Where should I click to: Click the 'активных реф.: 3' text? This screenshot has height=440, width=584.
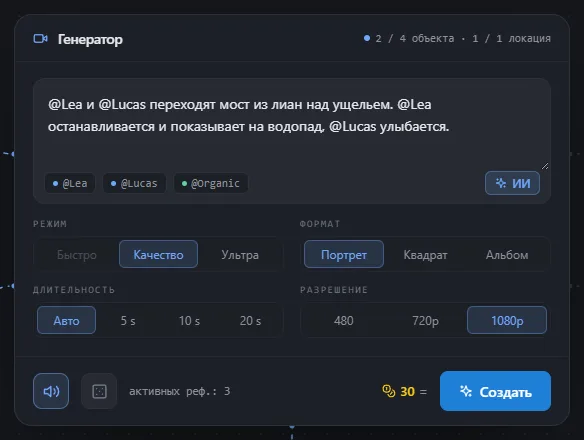180,391
